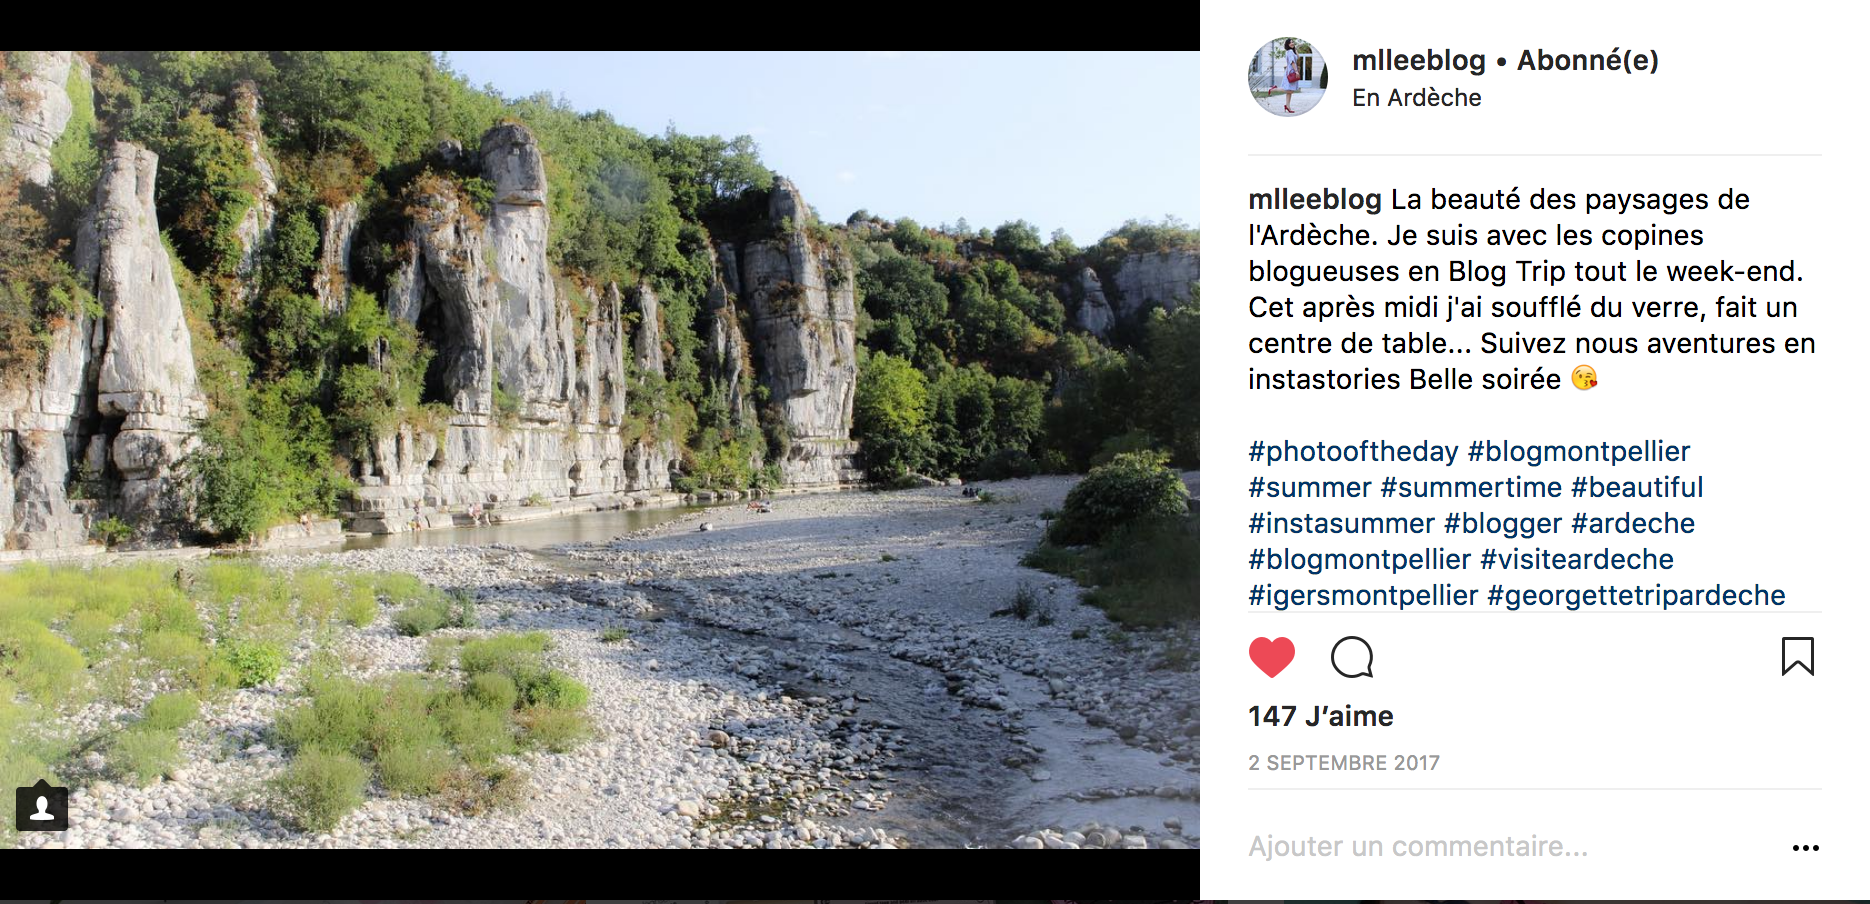Save the post with the bookmark icon
Image resolution: width=1870 pixels, height=904 pixels.
point(1797,657)
